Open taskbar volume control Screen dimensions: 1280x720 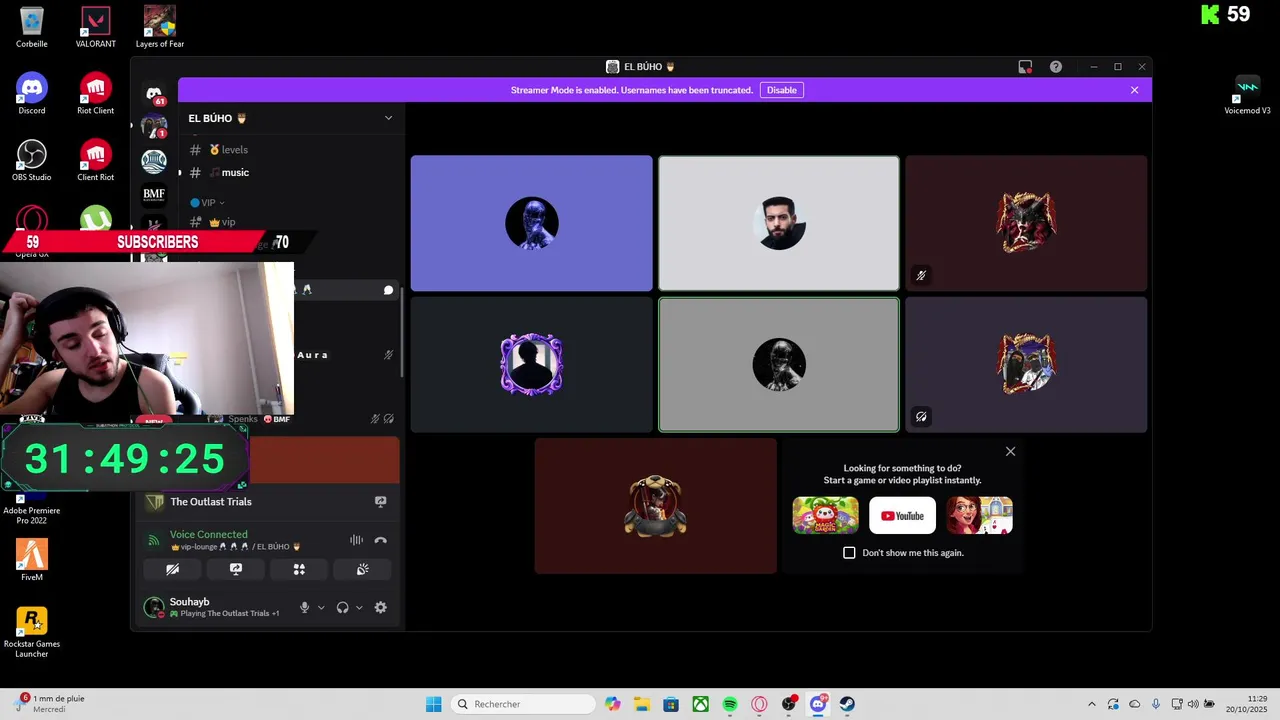pos(1193,704)
